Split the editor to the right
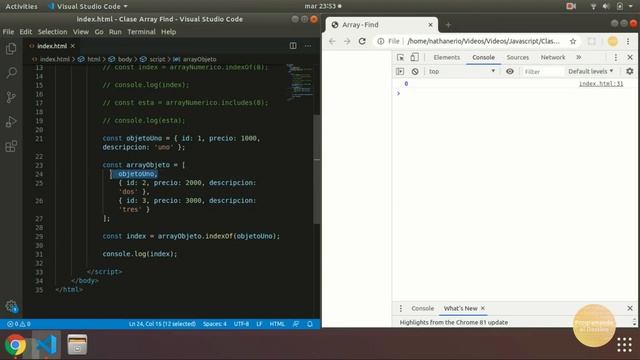Image resolution: width=640 pixels, height=360 pixels. 293,46
